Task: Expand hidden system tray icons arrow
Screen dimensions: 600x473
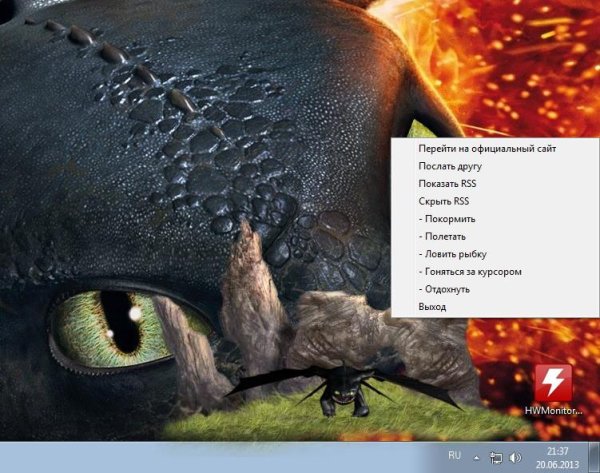Action: (476, 457)
